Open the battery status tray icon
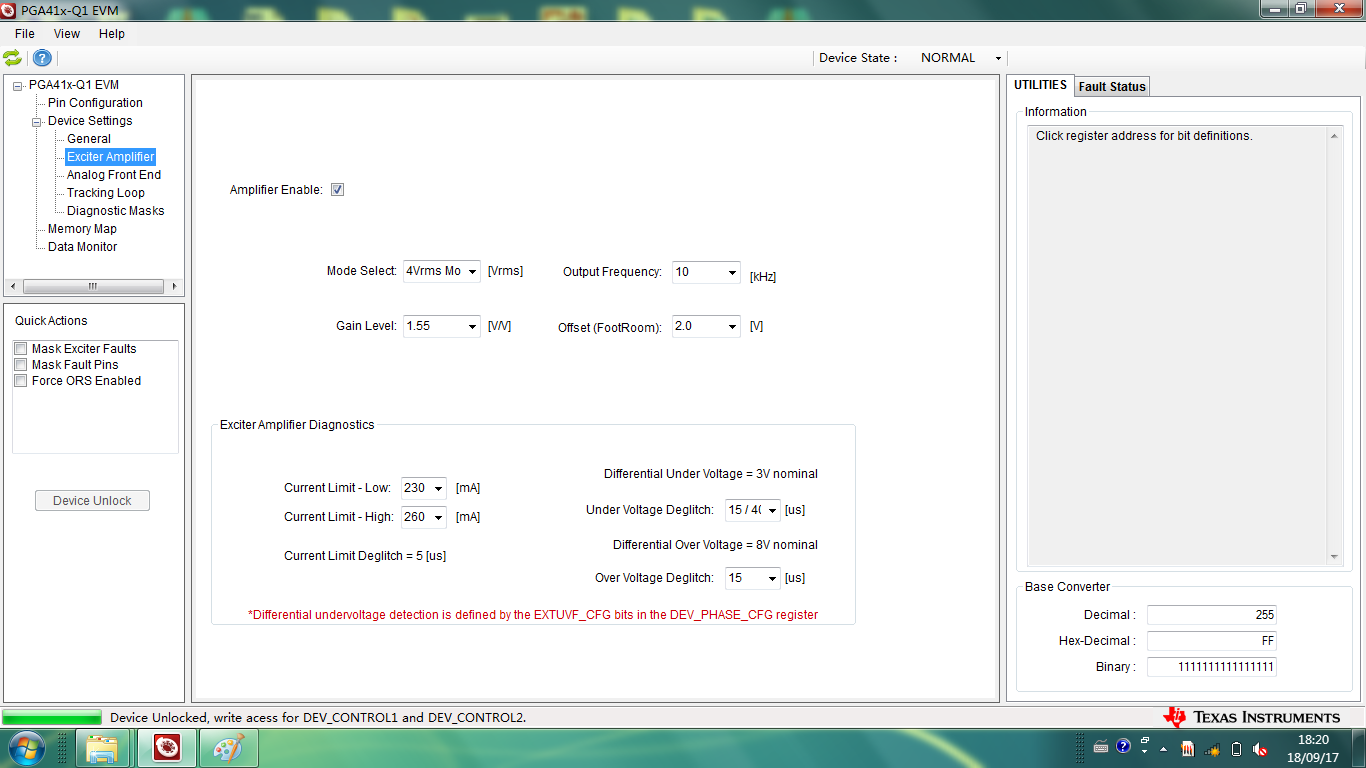The height and width of the screenshot is (768, 1366). [x=1237, y=748]
